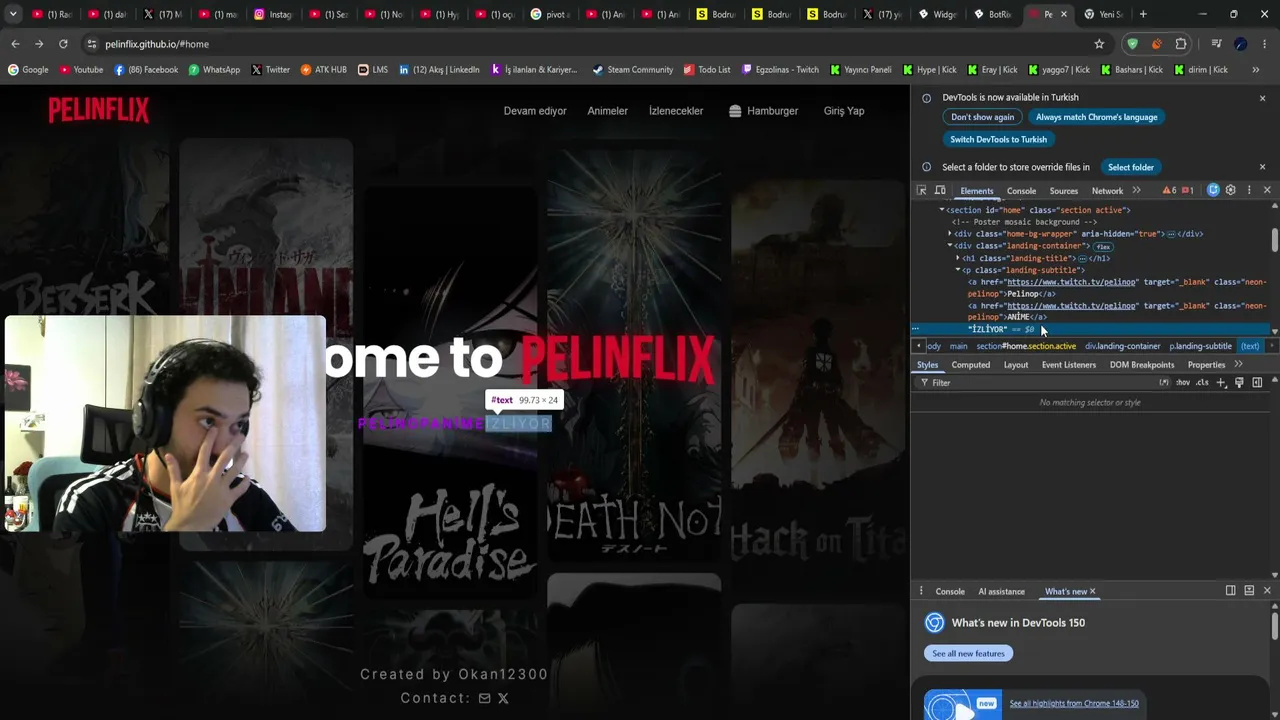Screen dimensions: 1280x720
Task: Open DevTools settings gear
Action: (1231, 190)
